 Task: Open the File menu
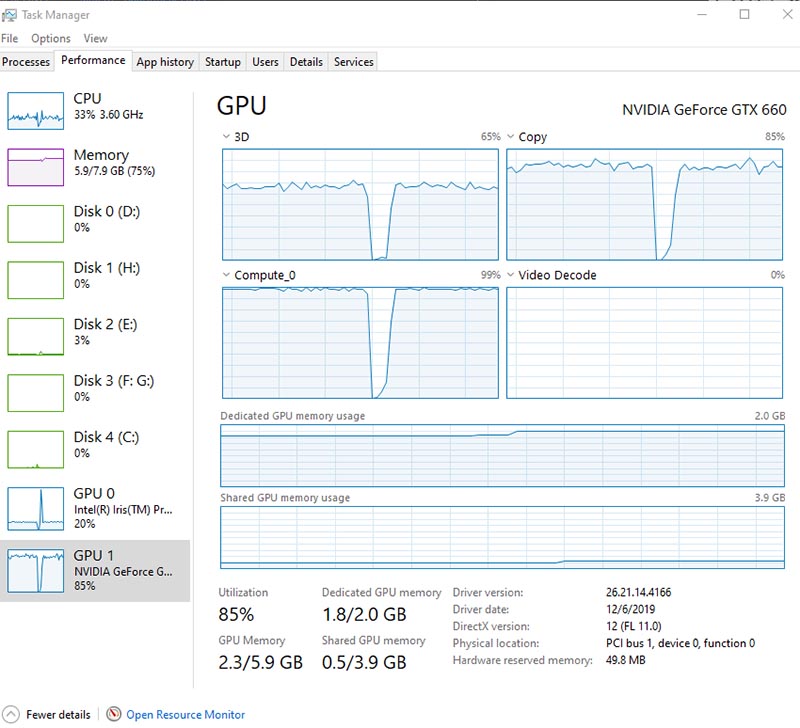[9, 38]
